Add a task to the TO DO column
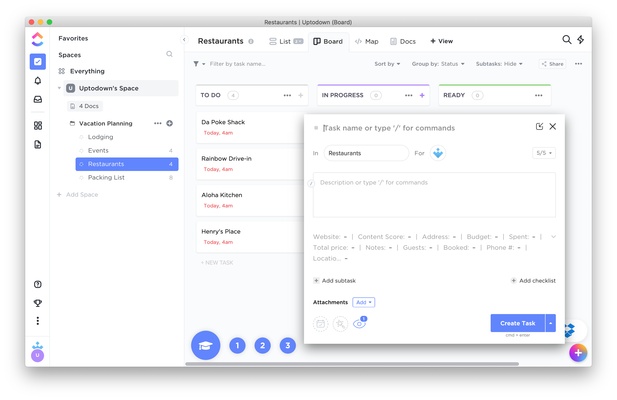The image size is (617, 400). [301, 95]
